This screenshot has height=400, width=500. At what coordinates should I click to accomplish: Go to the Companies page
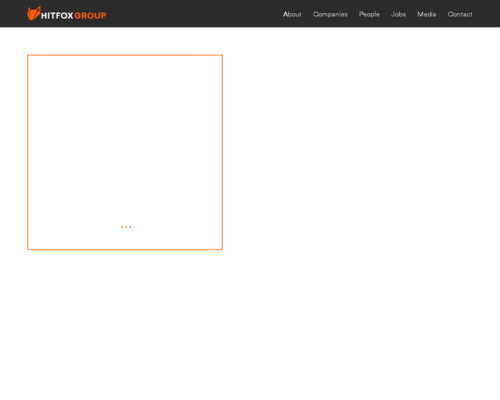(330, 14)
